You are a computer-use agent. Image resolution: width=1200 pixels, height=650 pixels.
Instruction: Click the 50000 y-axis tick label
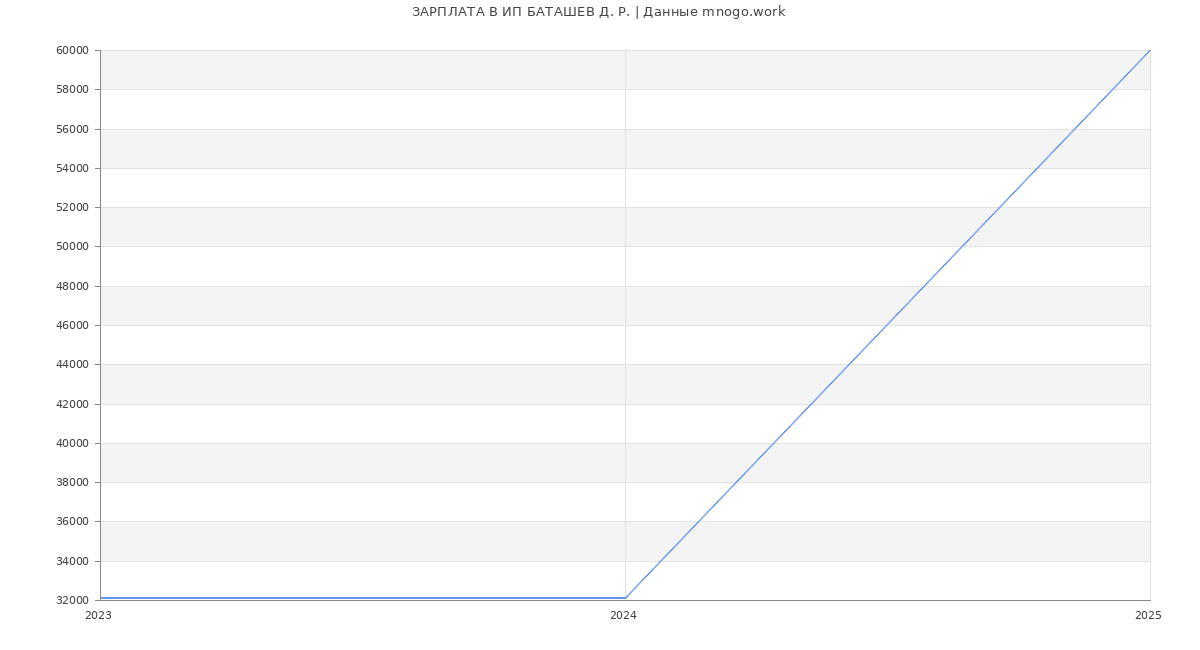pos(73,247)
